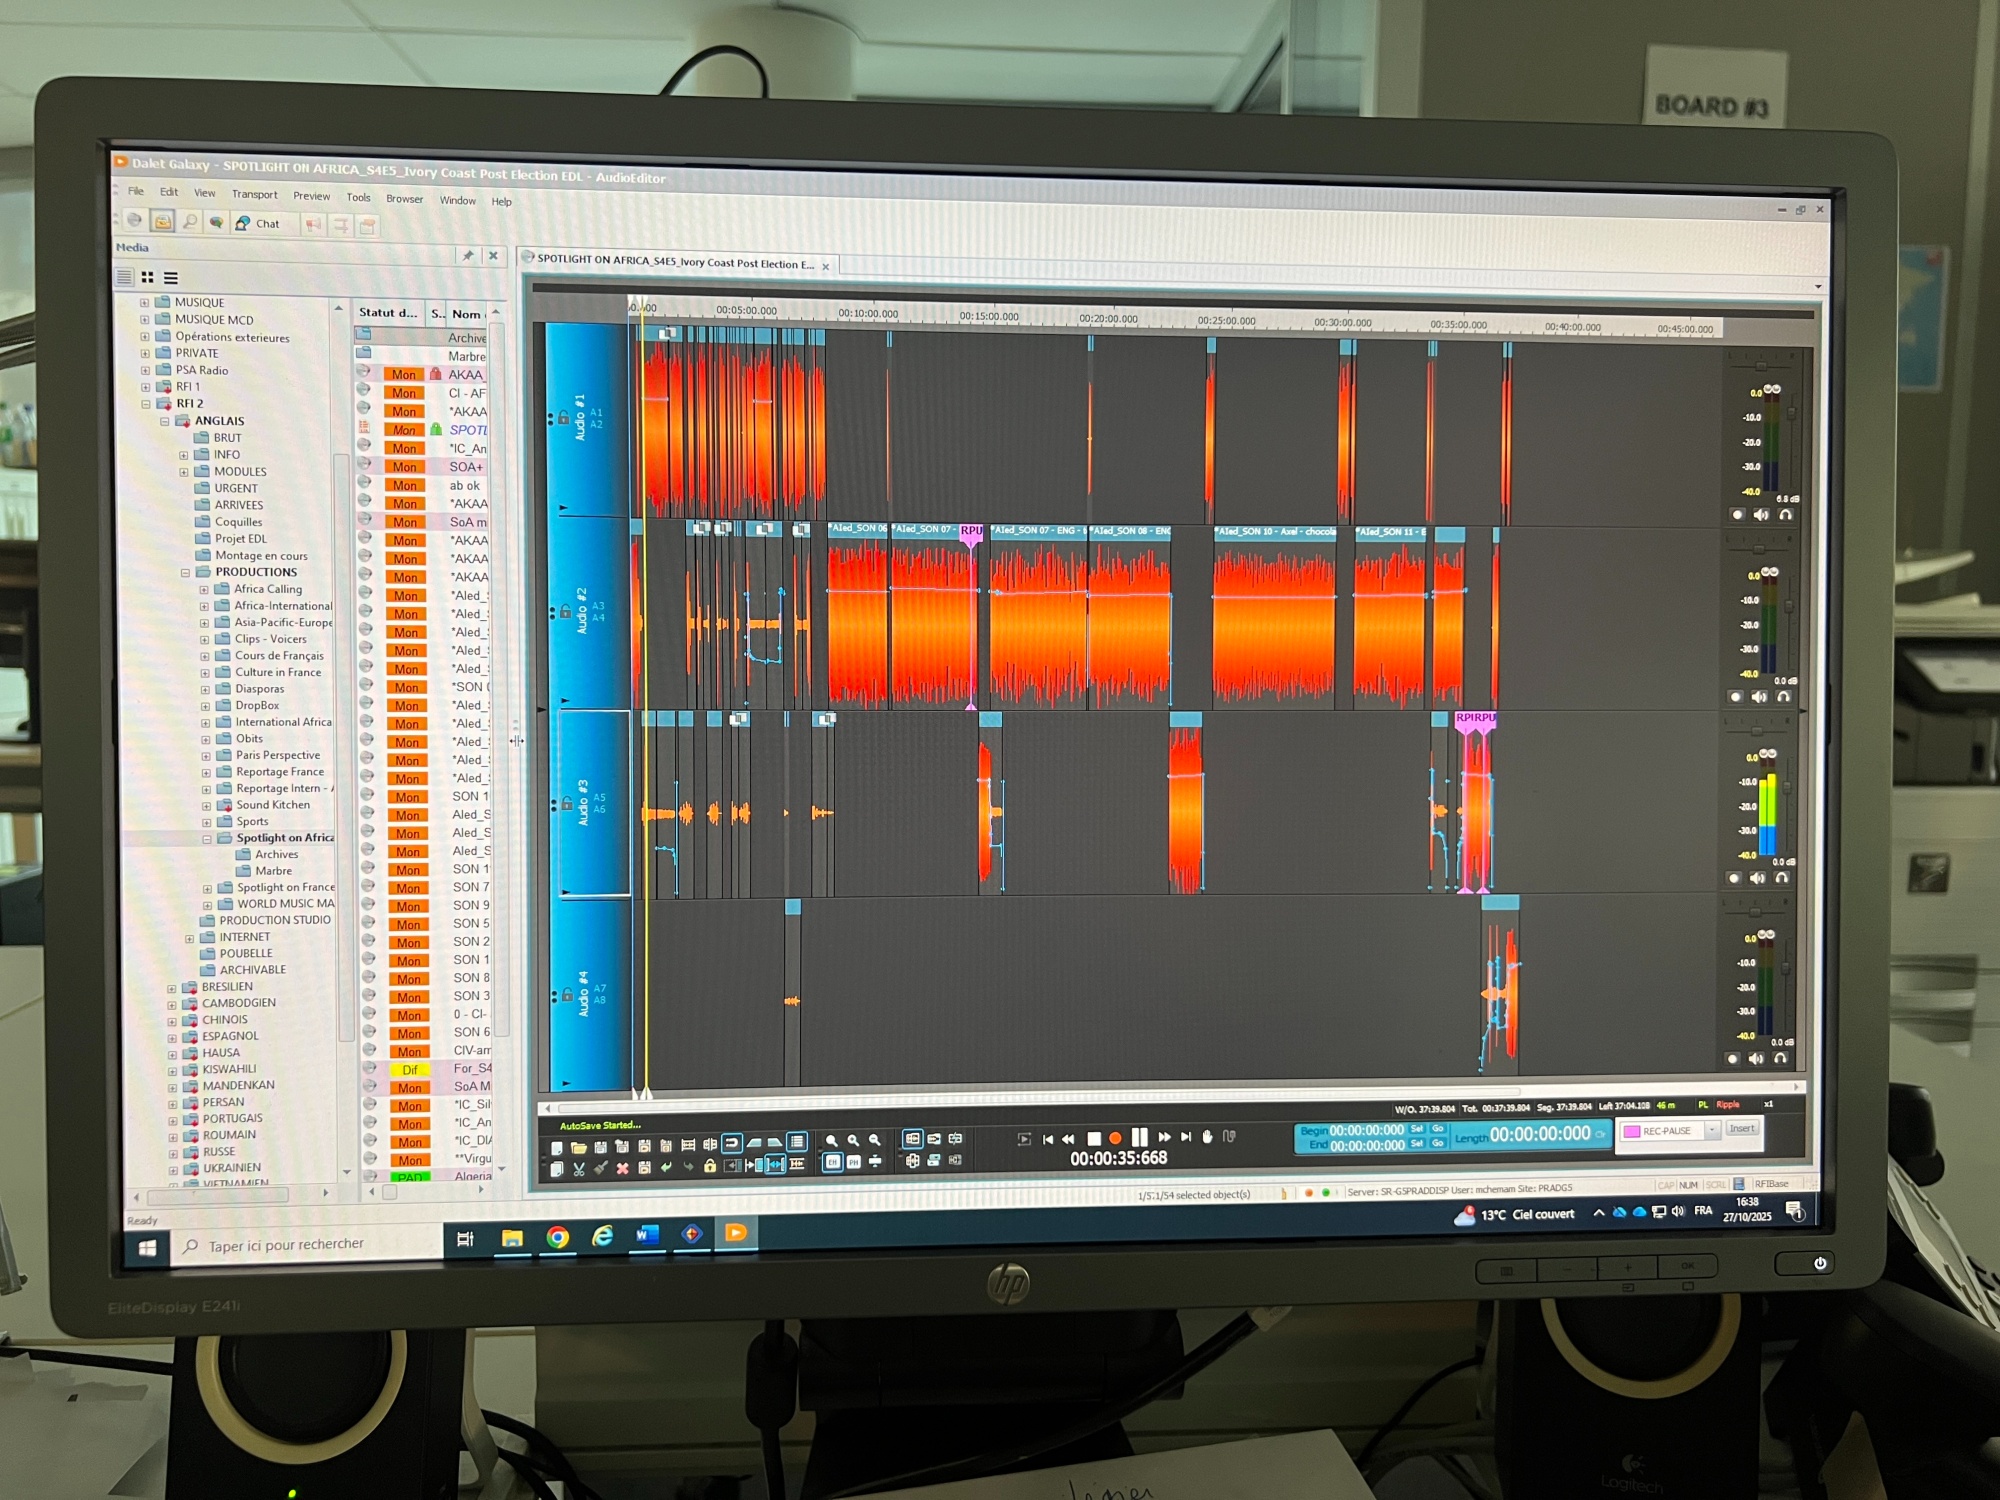Collapse the PRODUCTIONS folder tree node
This screenshot has width=2000, height=1500.
coord(185,573)
